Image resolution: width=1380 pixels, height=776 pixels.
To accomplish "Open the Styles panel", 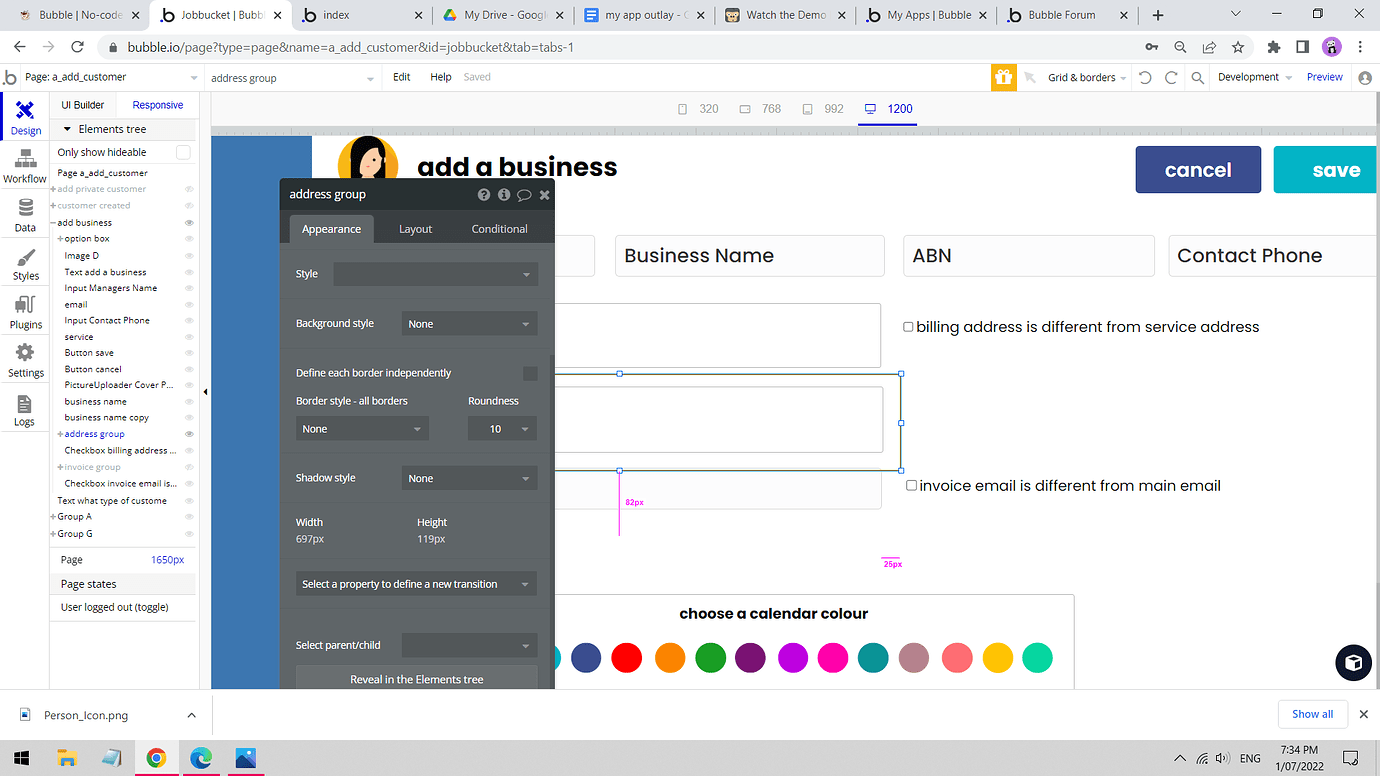I will [x=24, y=262].
